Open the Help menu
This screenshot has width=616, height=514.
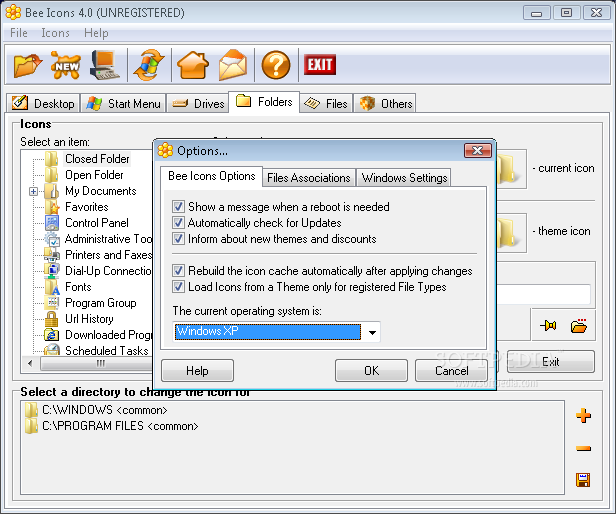click(96, 33)
